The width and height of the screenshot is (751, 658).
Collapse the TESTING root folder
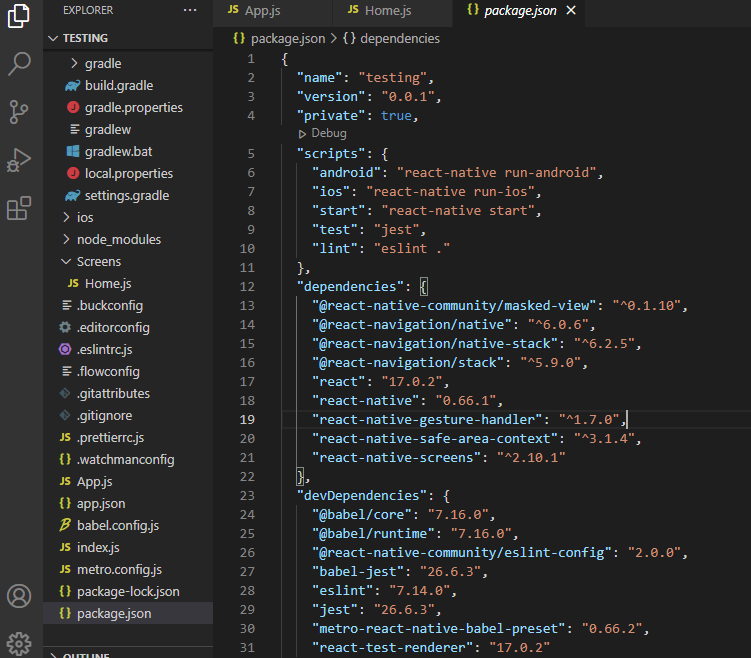point(53,38)
